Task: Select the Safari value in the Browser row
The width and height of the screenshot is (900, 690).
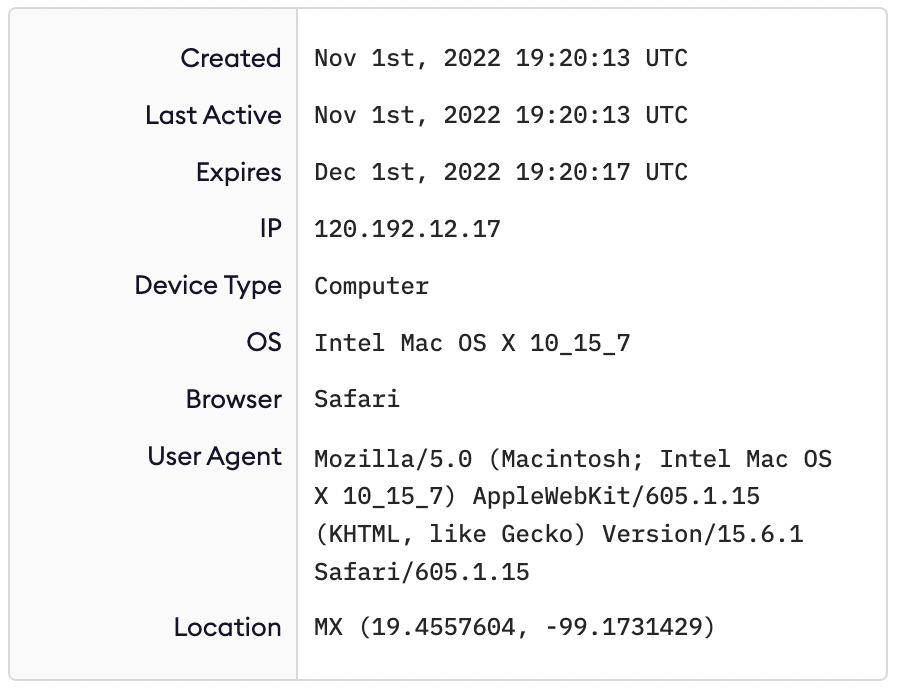Action: [x=357, y=400]
